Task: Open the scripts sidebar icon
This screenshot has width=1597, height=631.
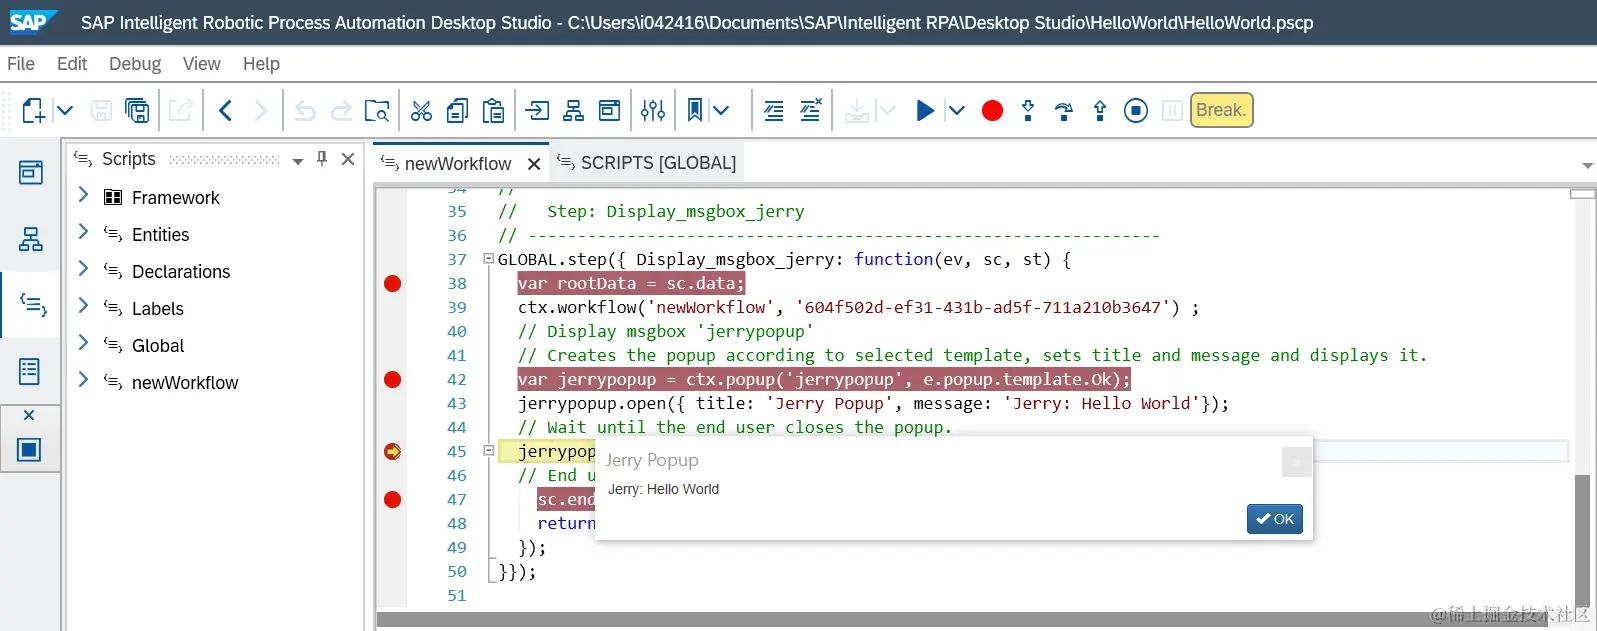Action: [33, 305]
